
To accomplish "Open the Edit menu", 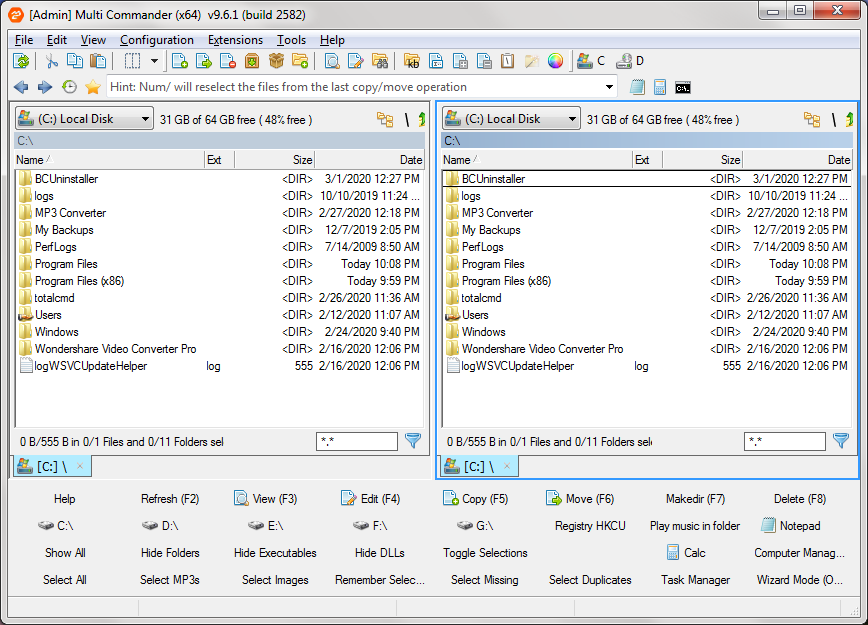I will pyautogui.click(x=56, y=40).
